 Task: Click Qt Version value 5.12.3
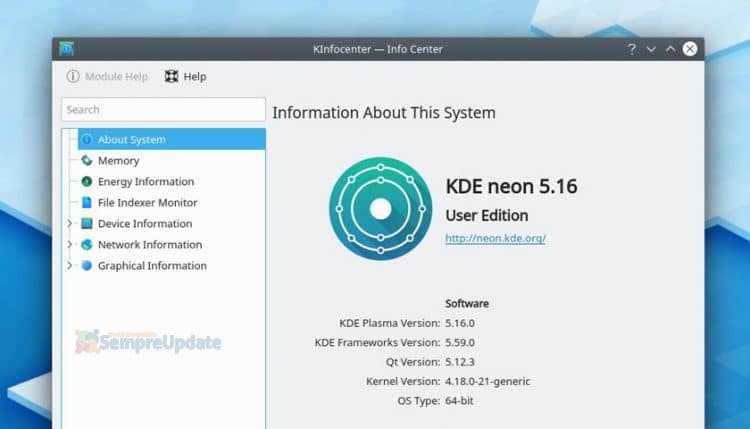pyautogui.click(x=460, y=362)
